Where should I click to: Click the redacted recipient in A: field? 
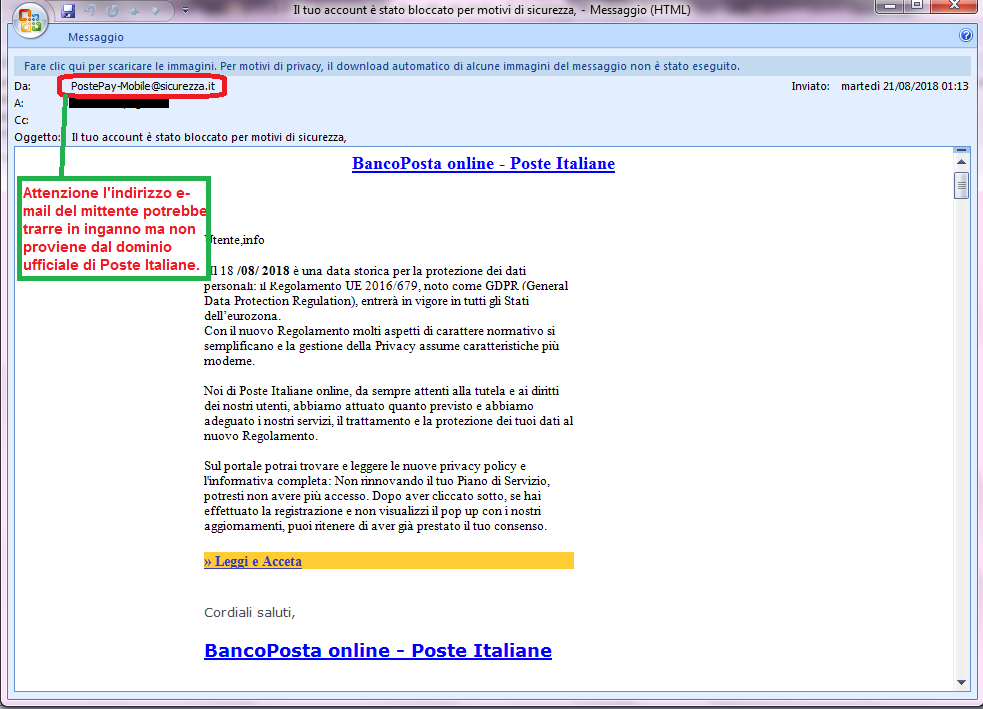(x=118, y=103)
